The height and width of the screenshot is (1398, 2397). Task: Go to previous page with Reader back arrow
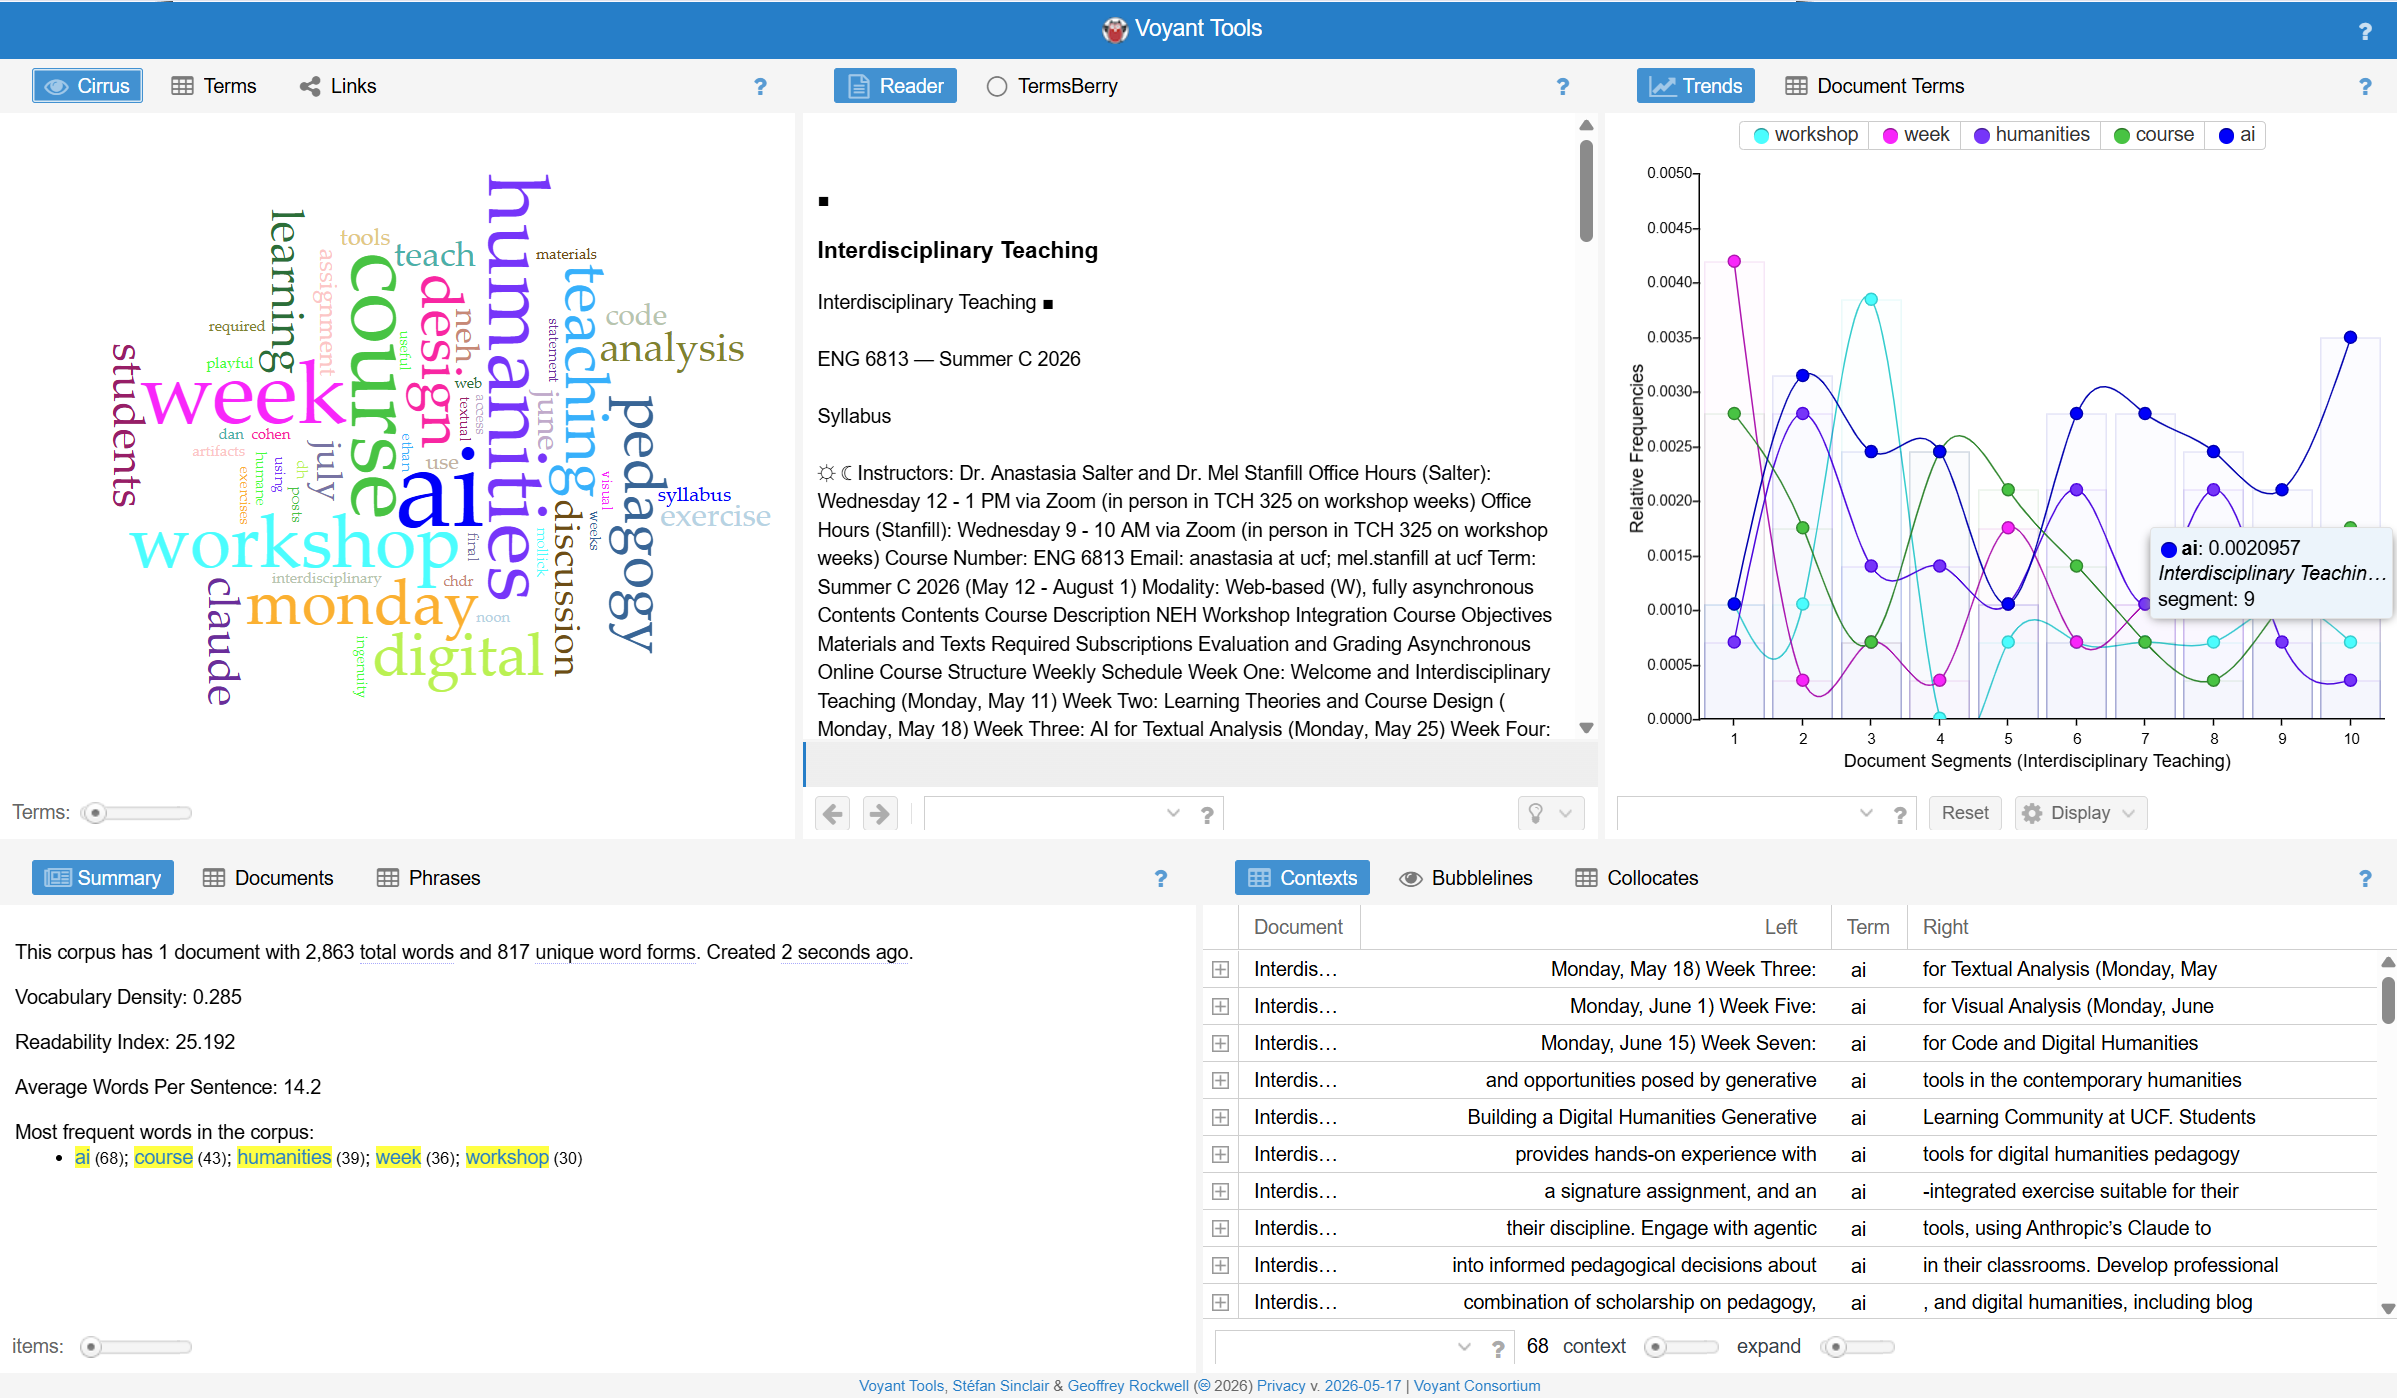[x=832, y=814]
